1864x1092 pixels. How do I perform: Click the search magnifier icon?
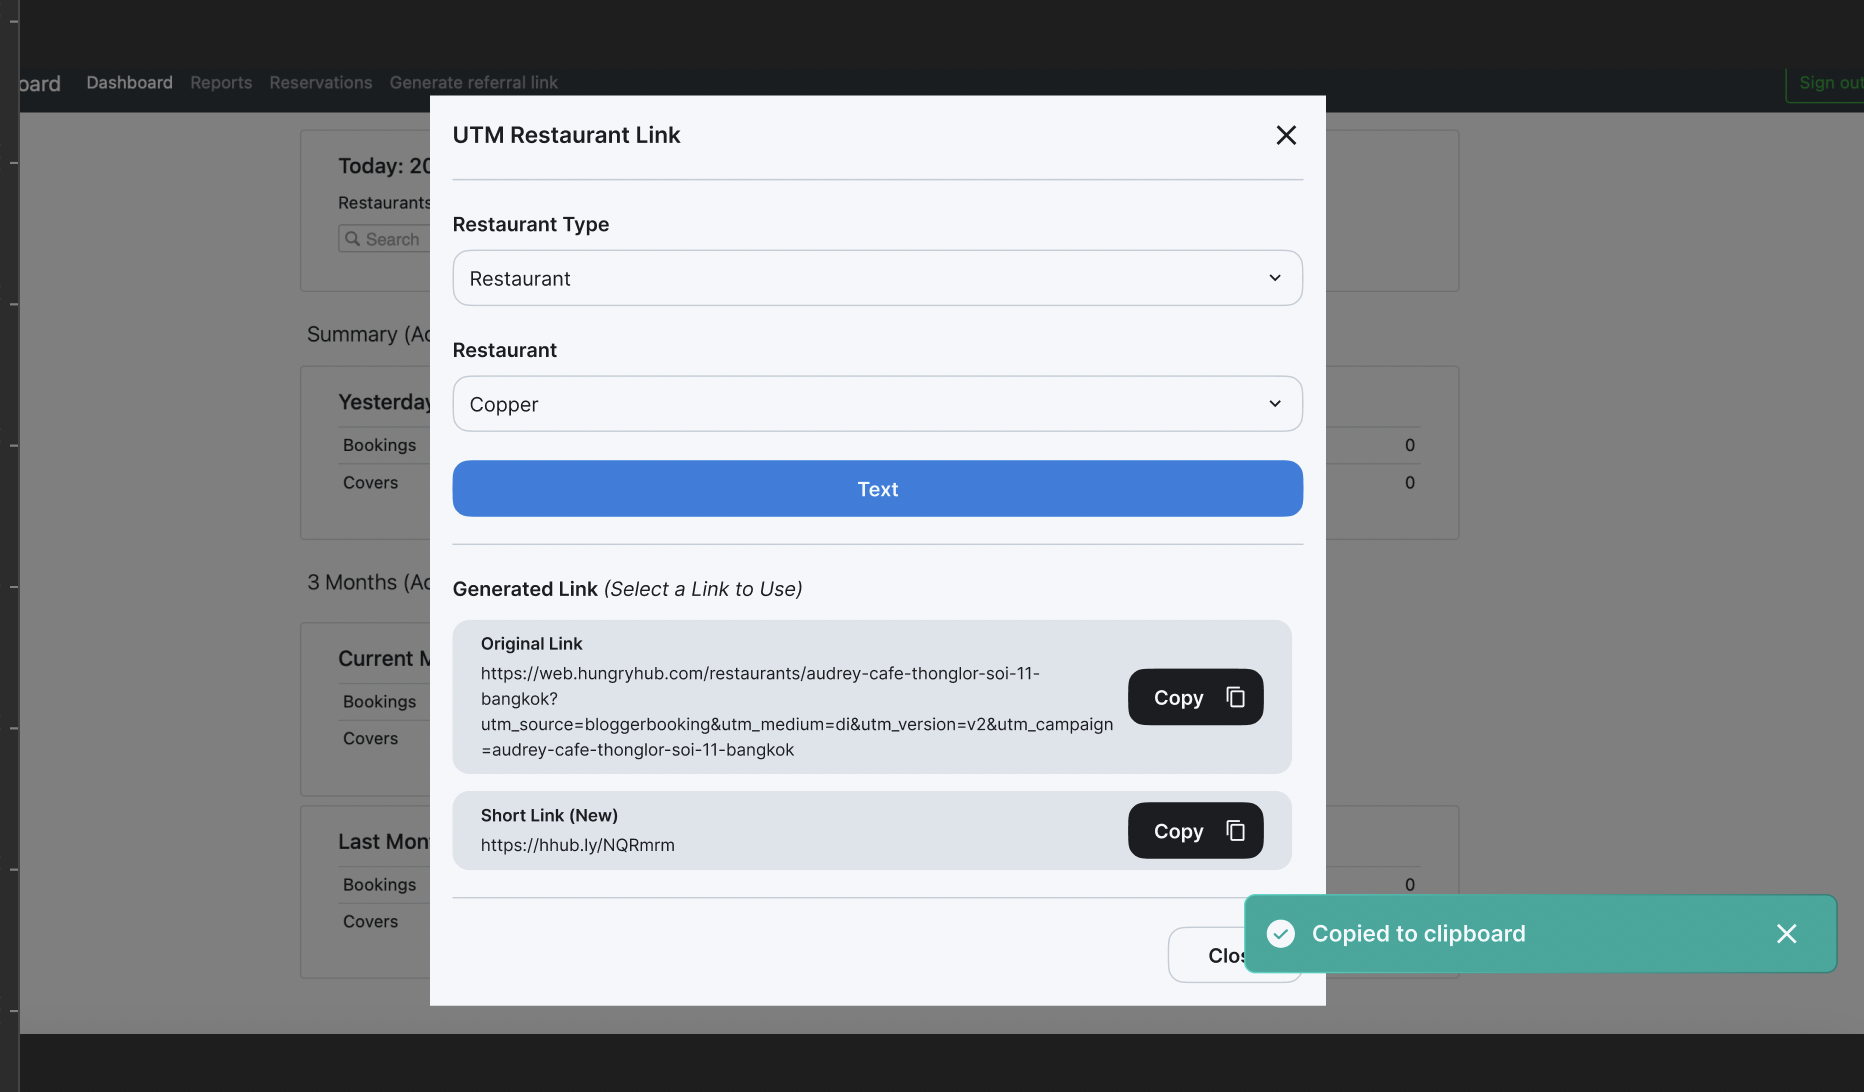tap(352, 239)
